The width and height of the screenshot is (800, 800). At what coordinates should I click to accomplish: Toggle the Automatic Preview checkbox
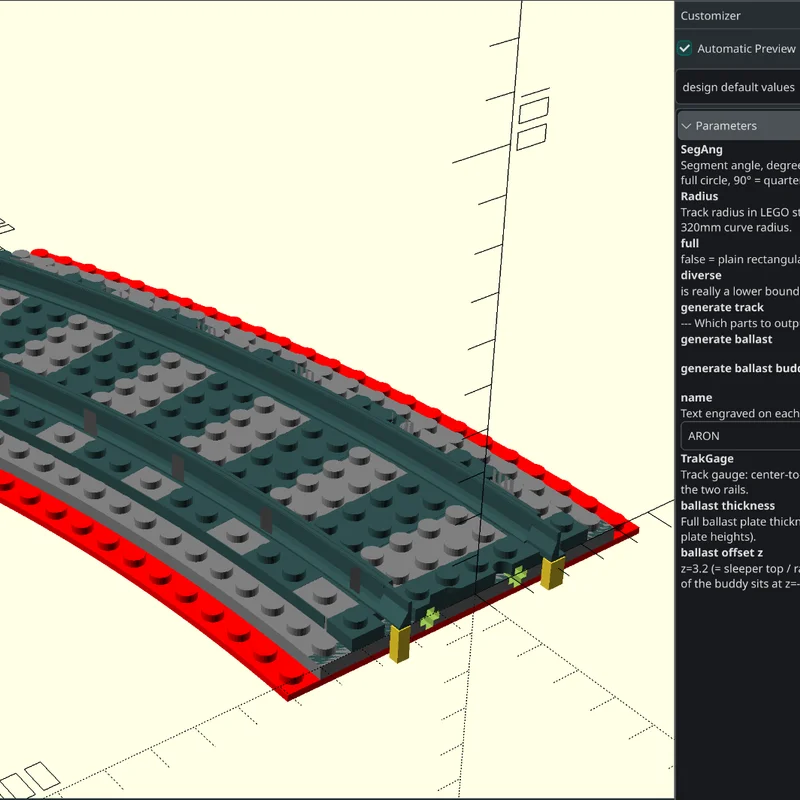tap(685, 48)
